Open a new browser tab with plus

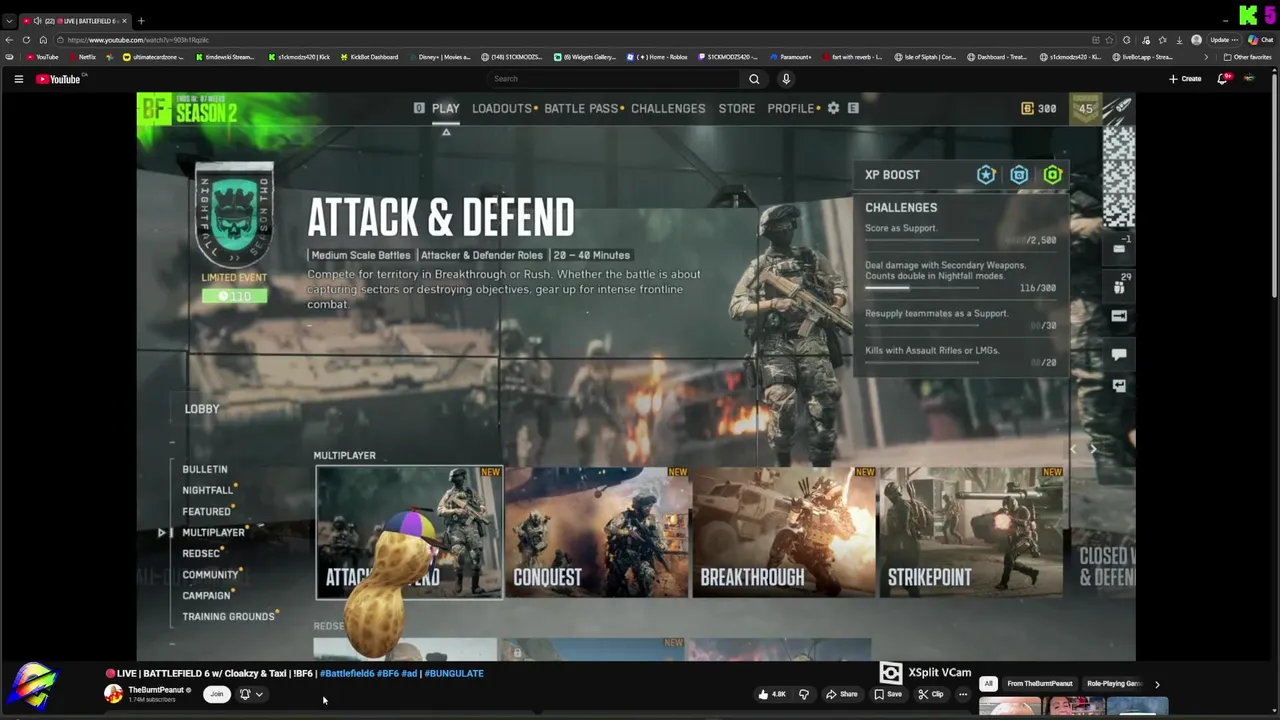point(141,20)
